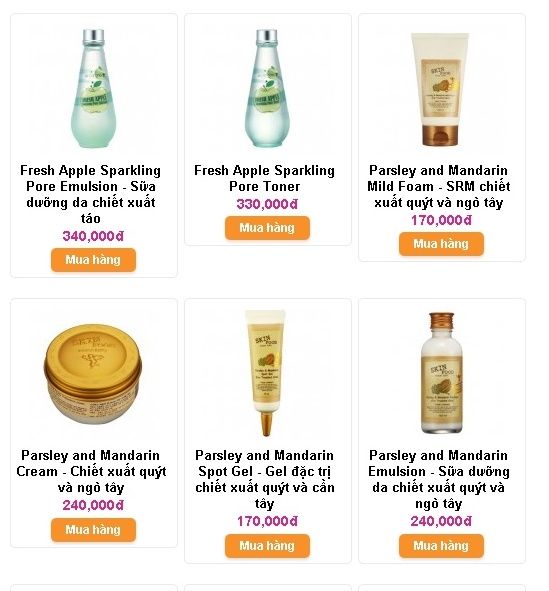View the Parsley and Mandarin Cream jar image
The width and height of the screenshot is (549, 591).
coord(93,374)
